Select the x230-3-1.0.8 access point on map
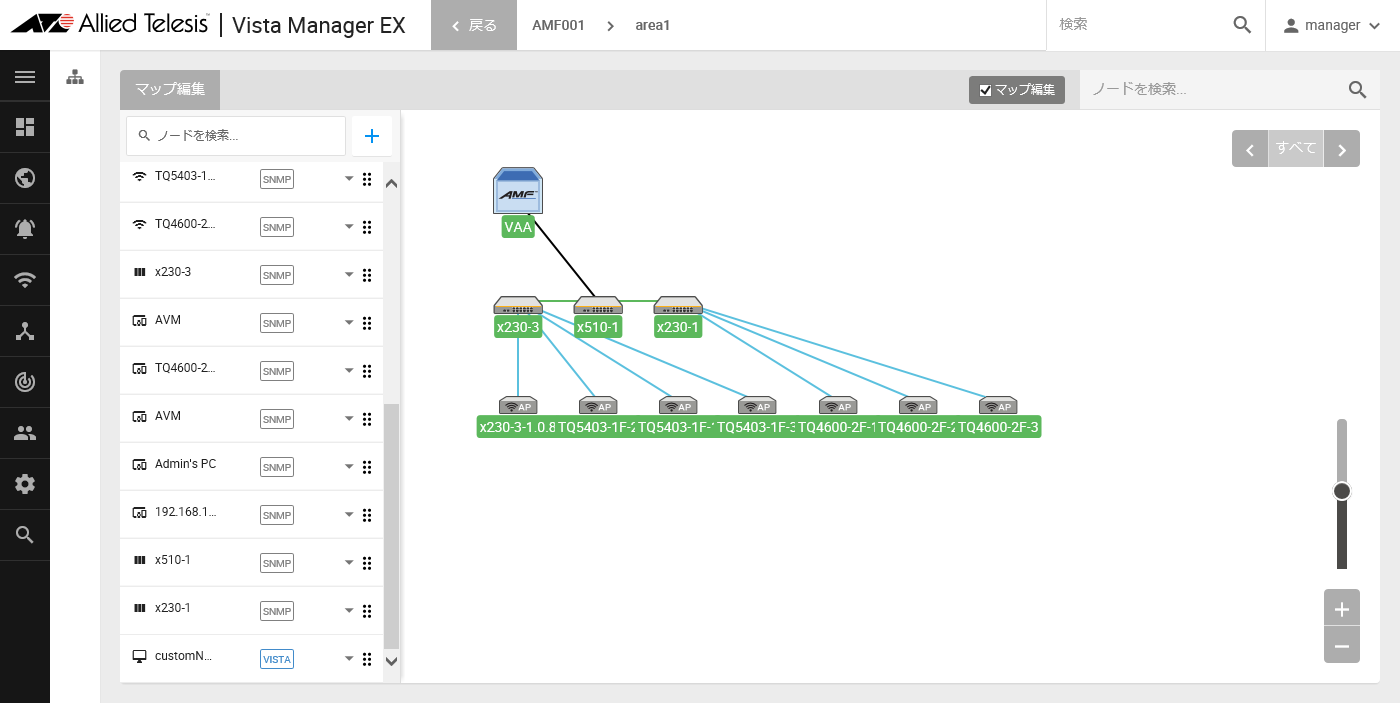The width and height of the screenshot is (1400, 703). pos(518,405)
